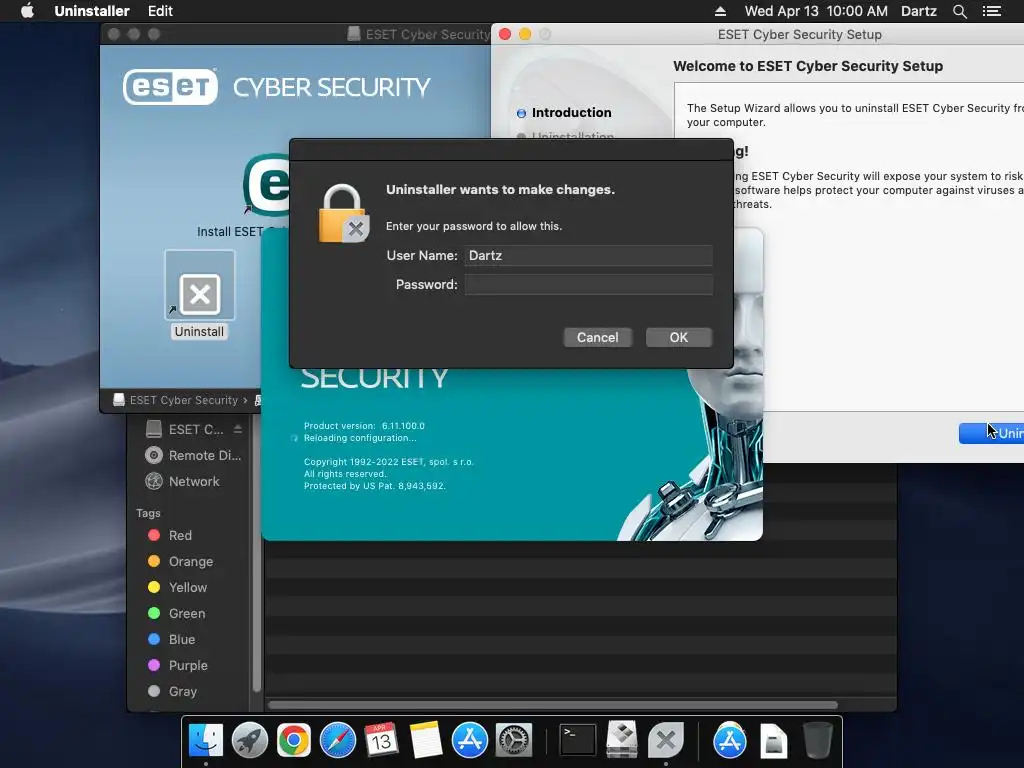This screenshot has width=1024, height=768.
Task: Click the eject icon in menu bar
Action: (720, 11)
